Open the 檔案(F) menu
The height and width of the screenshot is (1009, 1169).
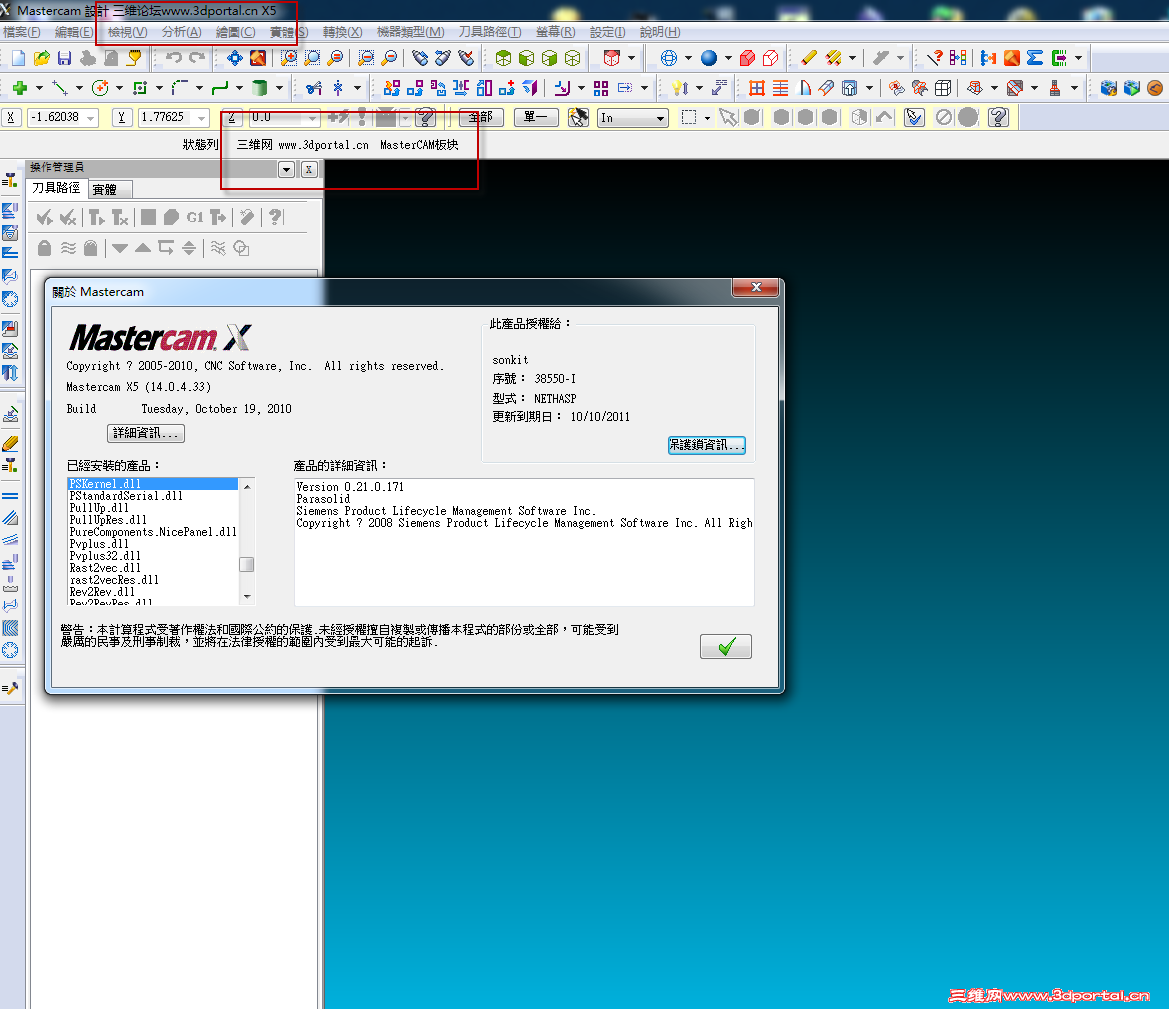(x=22, y=32)
